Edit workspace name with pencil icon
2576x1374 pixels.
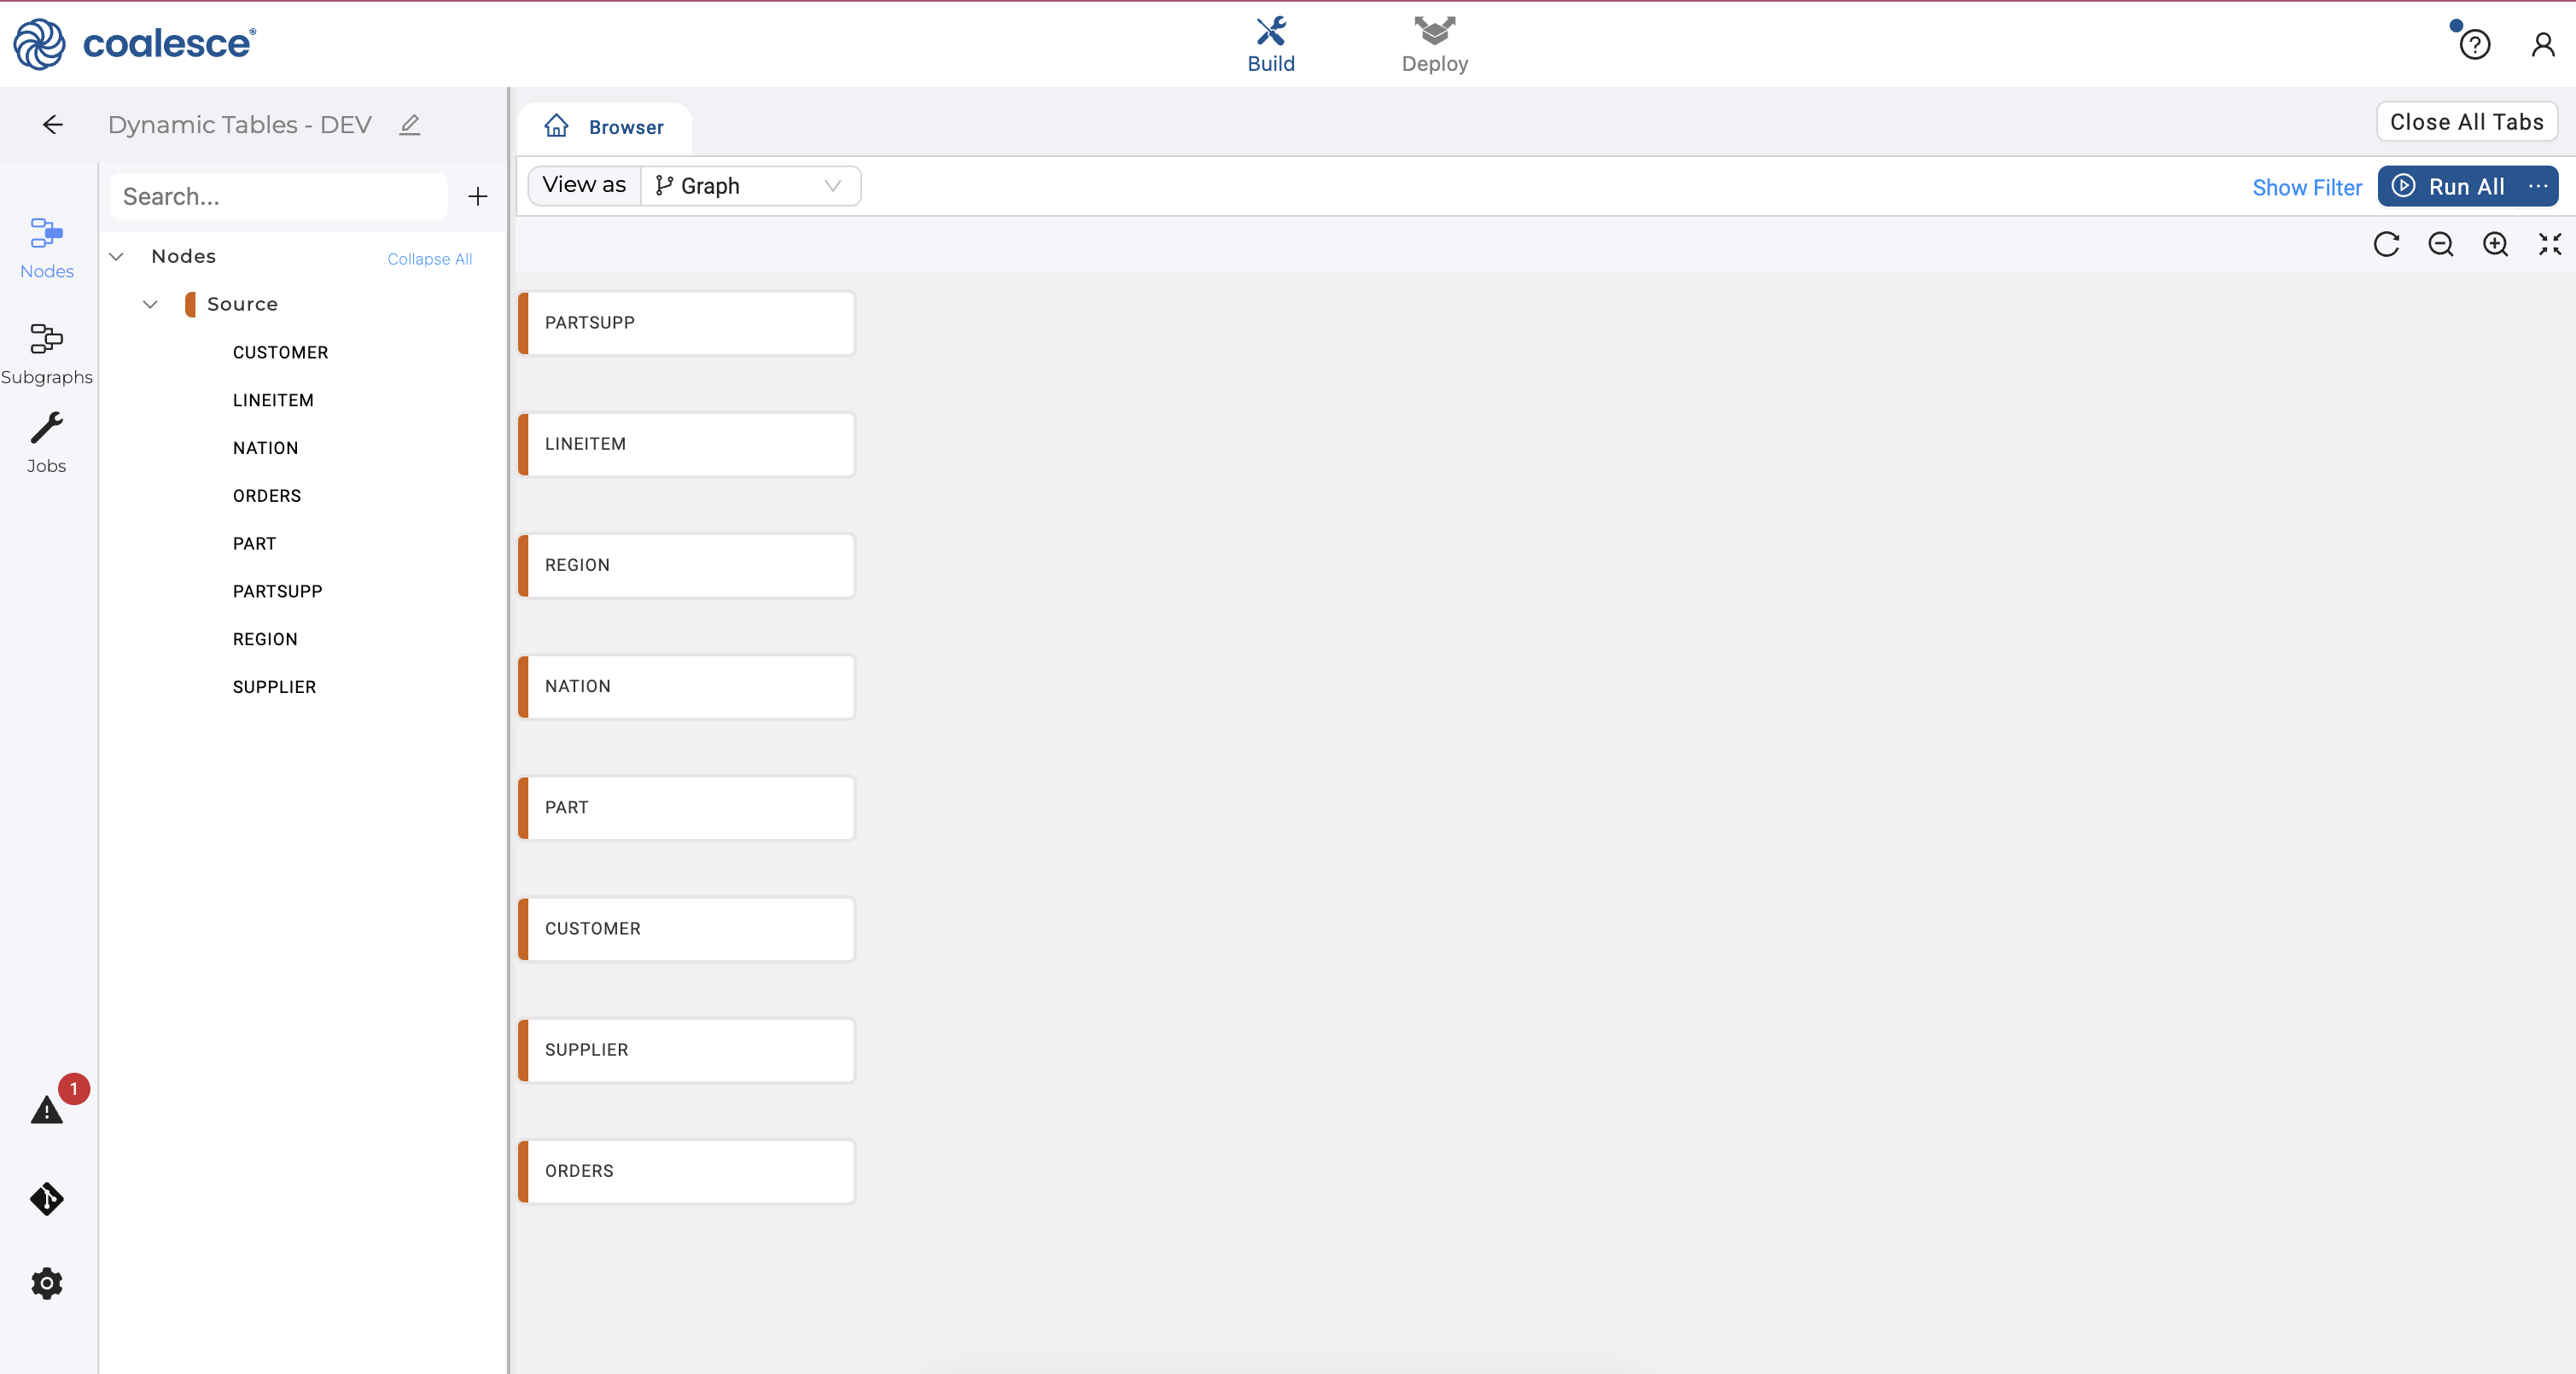410,125
